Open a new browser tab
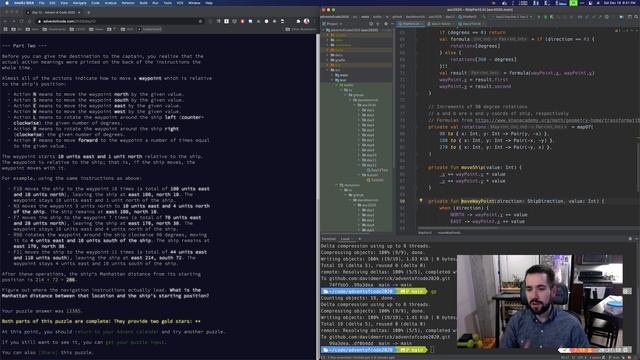Screen dimensions: 640x360 (89, 12)
